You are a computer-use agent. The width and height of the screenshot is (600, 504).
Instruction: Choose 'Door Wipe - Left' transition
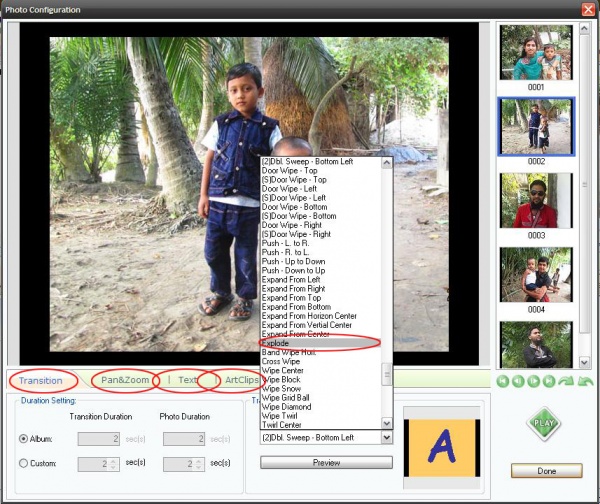tap(321, 189)
